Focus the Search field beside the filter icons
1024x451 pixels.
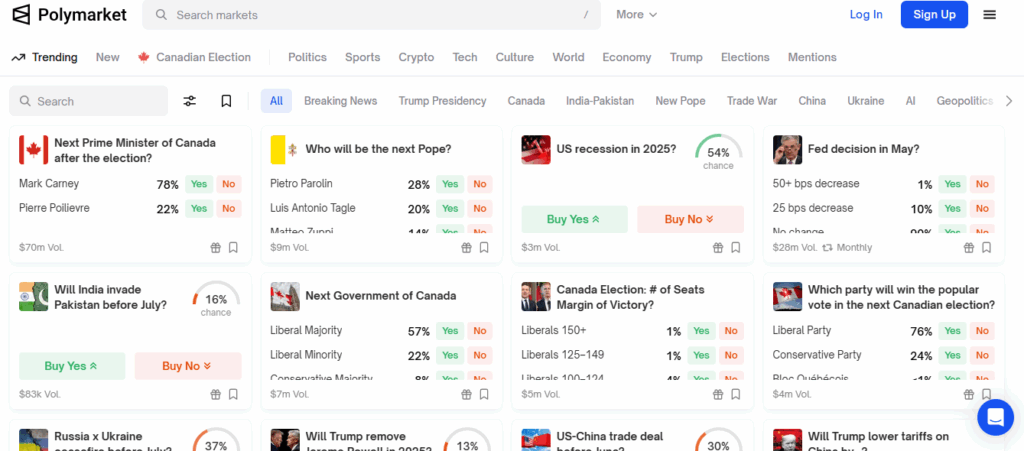coord(89,101)
